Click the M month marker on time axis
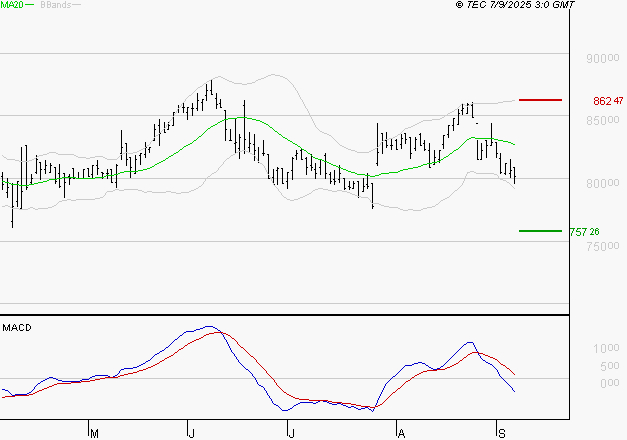627x440 pixels. point(94,434)
